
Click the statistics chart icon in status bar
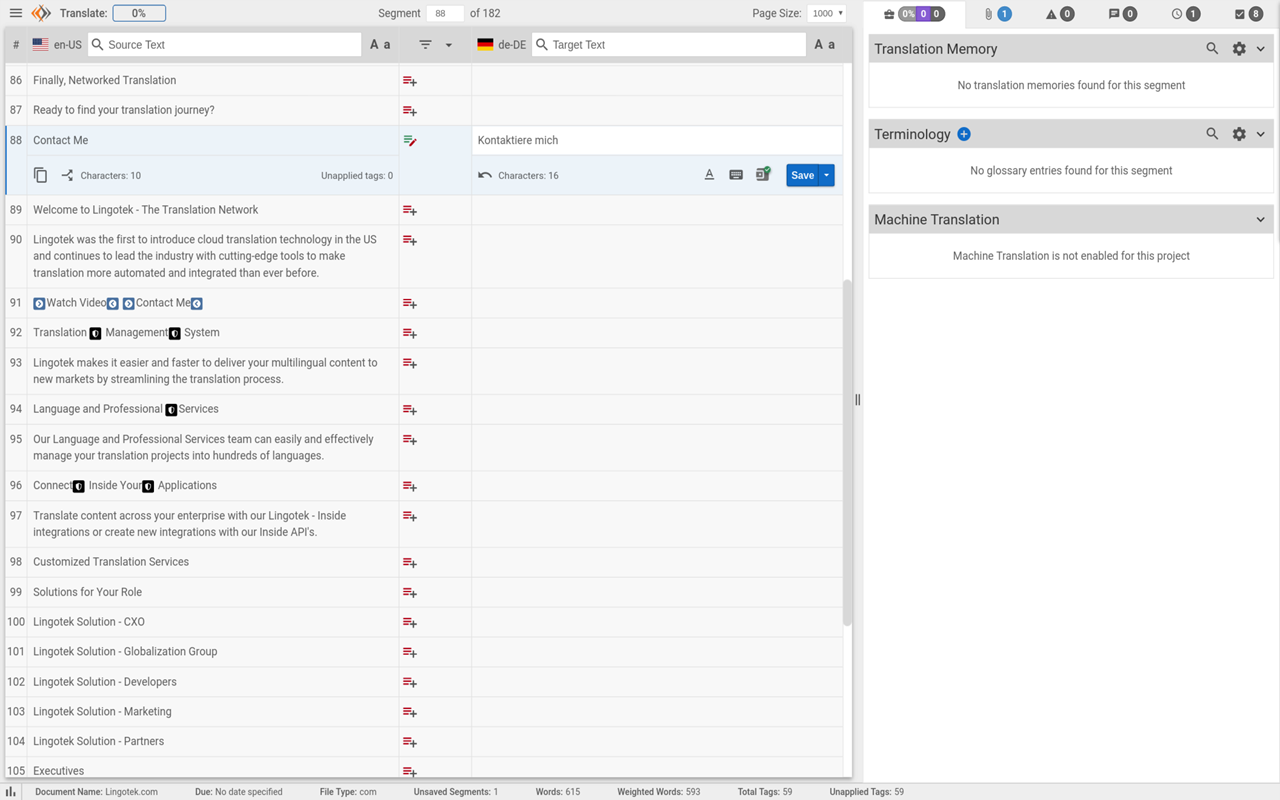tap(11, 792)
